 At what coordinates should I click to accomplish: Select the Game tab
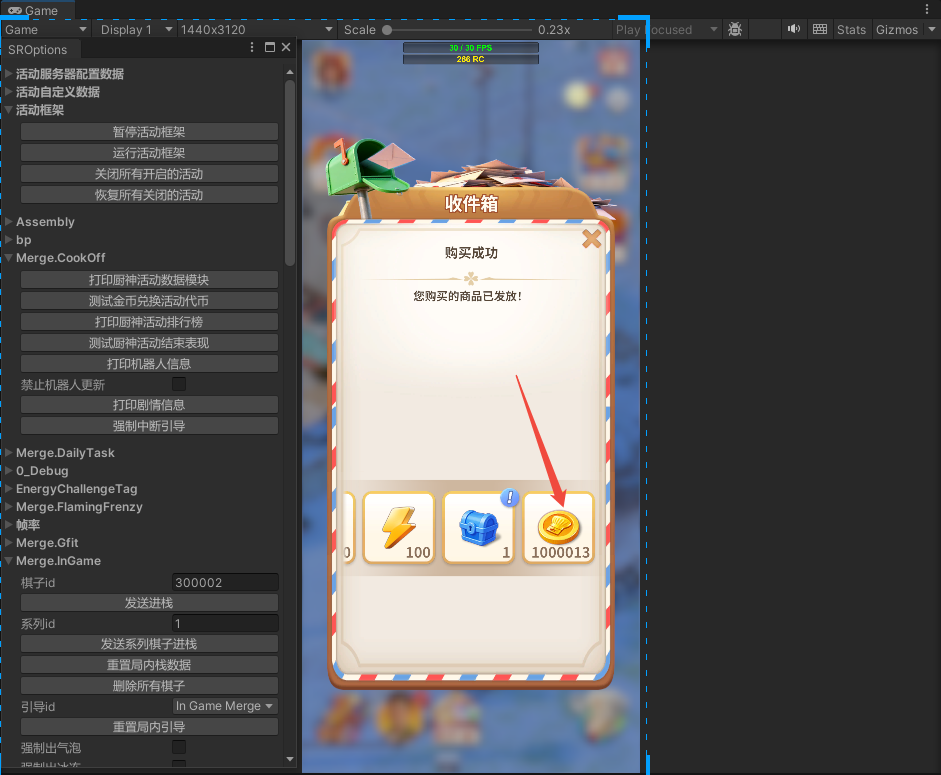(34, 10)
